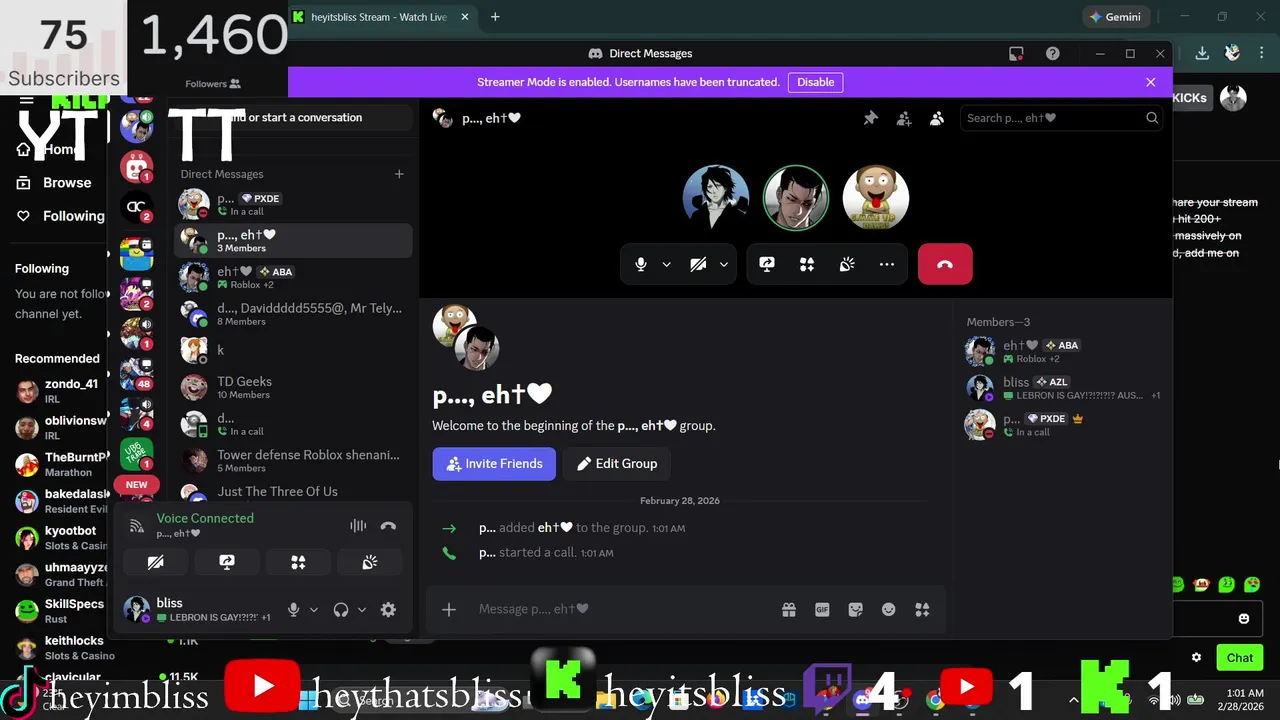This screenshot has height=720, width=1280.
Task: Open sticker picker
Action: click(x=855, y=609)
